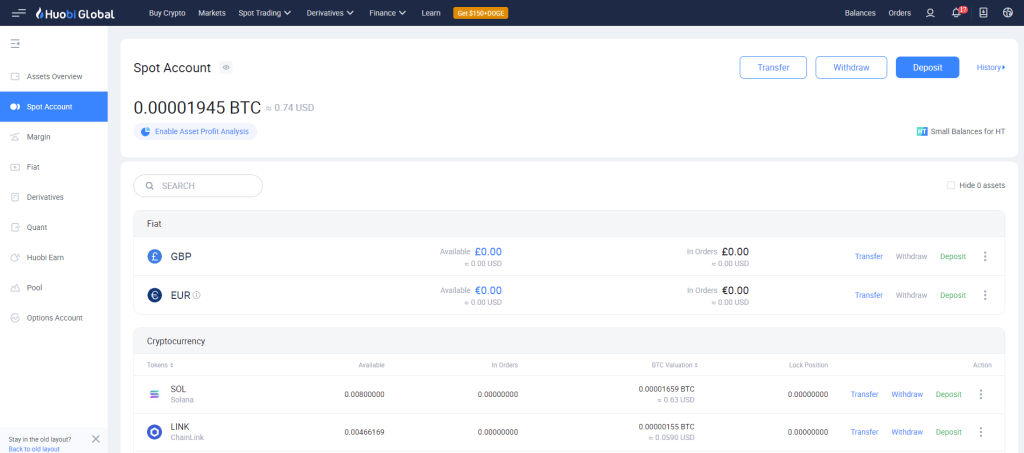Click Deposit in the LINK row
This screenshot has height=453, width=1024.
coord(948,432)
